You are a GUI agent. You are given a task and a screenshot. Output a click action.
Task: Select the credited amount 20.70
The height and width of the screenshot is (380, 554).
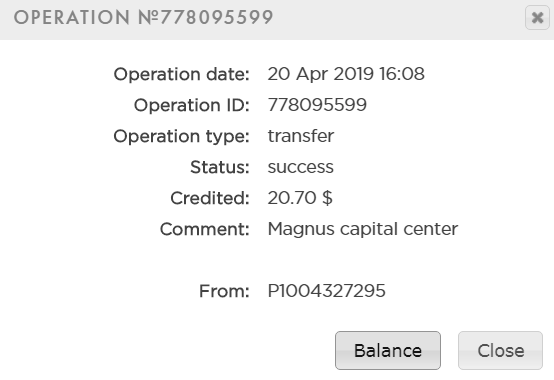click(x=292, y=198)
